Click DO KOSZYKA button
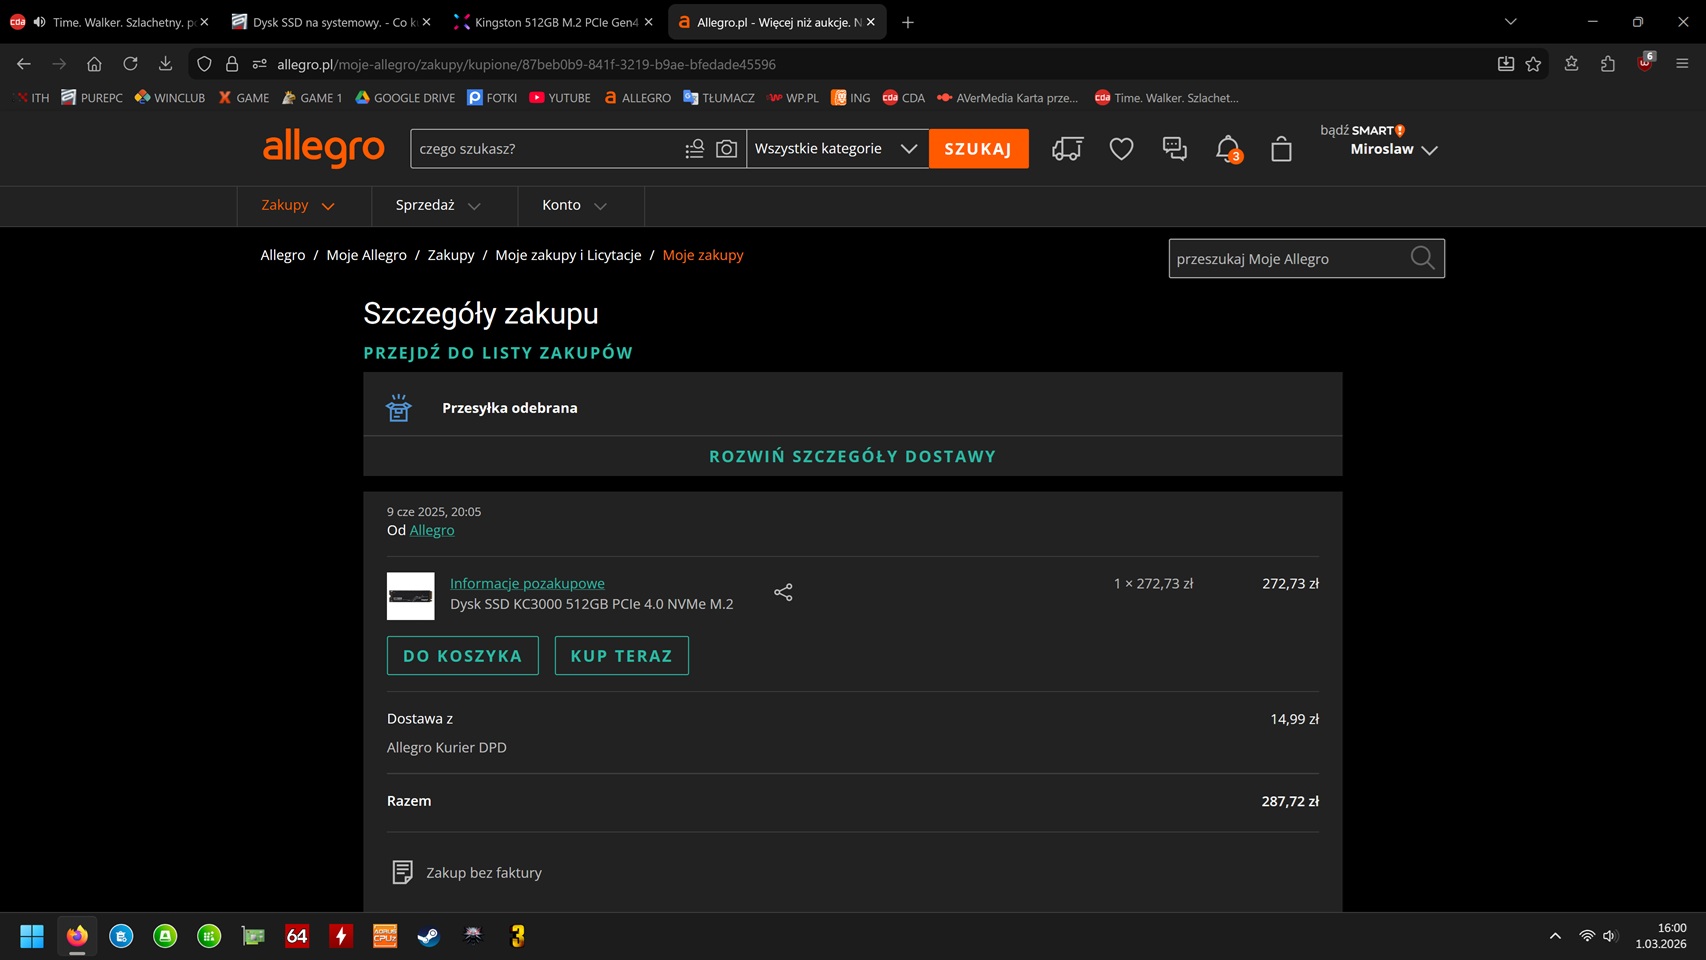1706x960 pixels. [463, 656]
